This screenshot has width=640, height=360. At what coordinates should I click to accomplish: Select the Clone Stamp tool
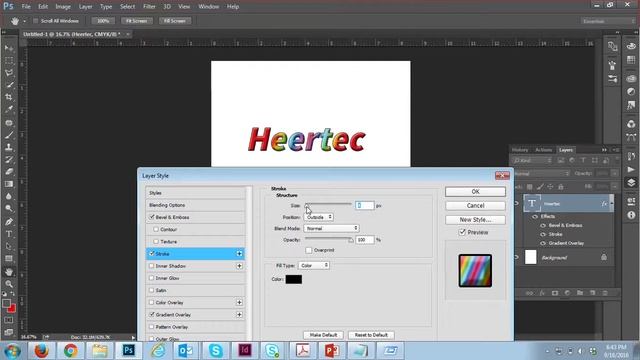(9, 147)
